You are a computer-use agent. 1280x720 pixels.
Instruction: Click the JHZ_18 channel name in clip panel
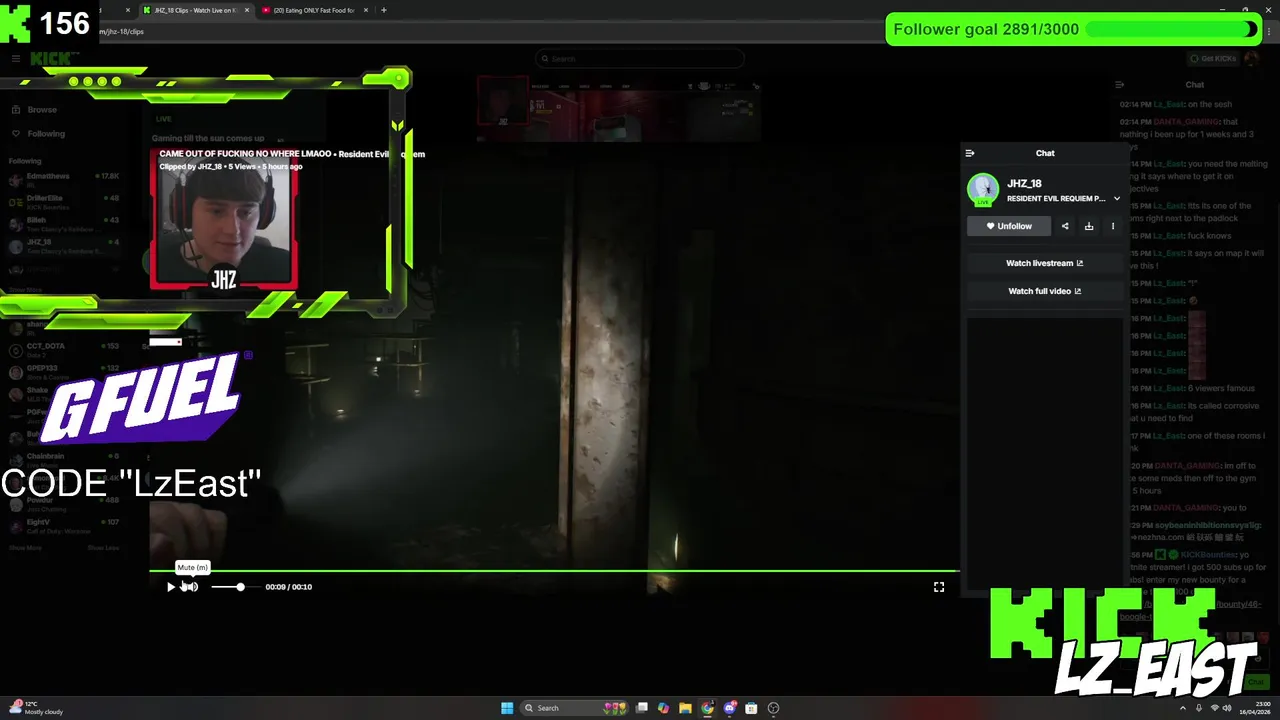pos(1024,184)
